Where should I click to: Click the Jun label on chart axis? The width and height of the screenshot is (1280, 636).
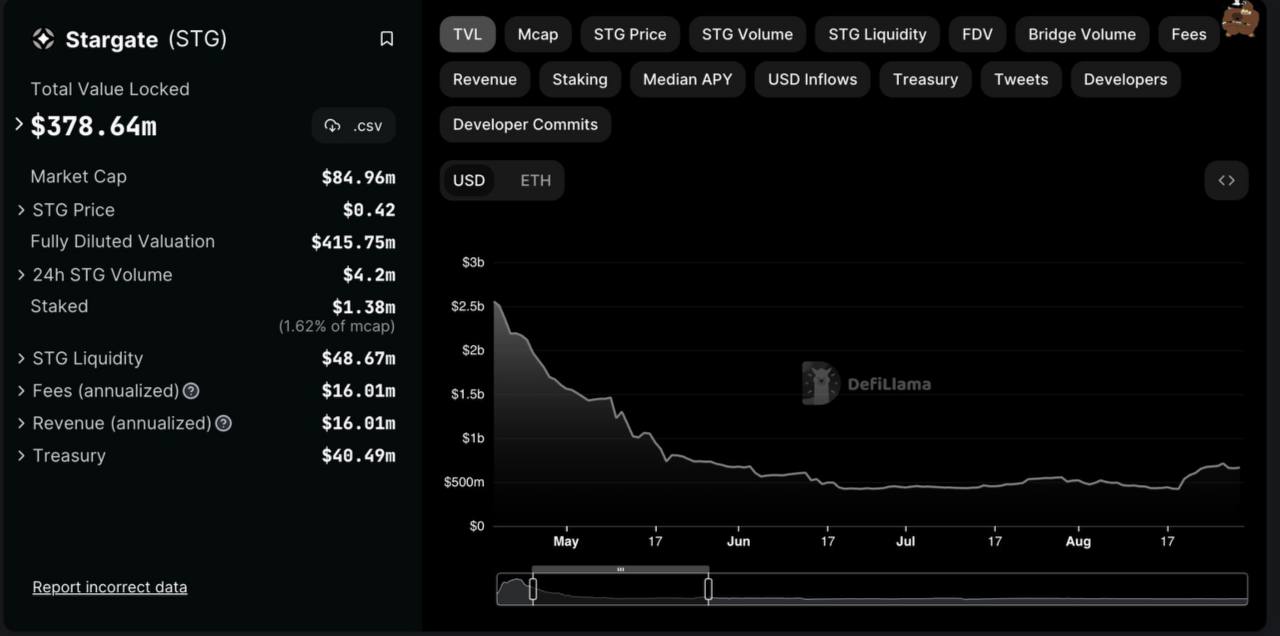coord(738,542)
